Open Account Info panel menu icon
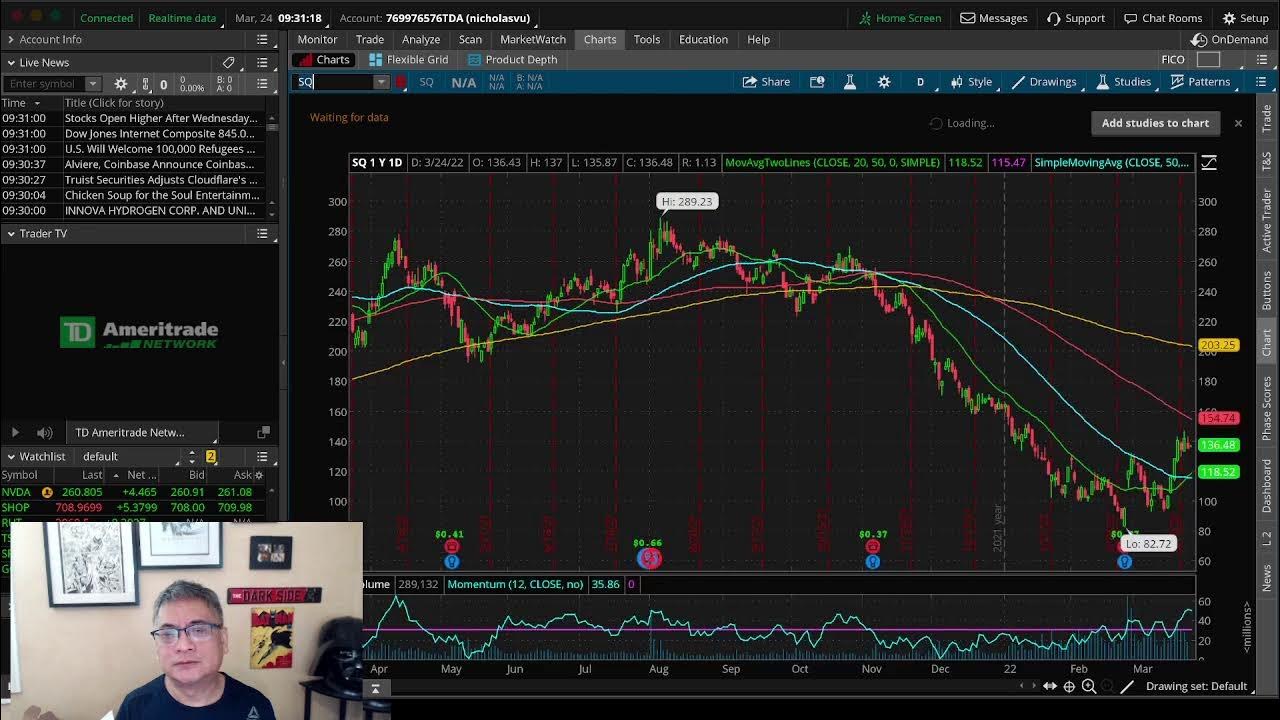The image size is (1280, 720). [262, 39]
